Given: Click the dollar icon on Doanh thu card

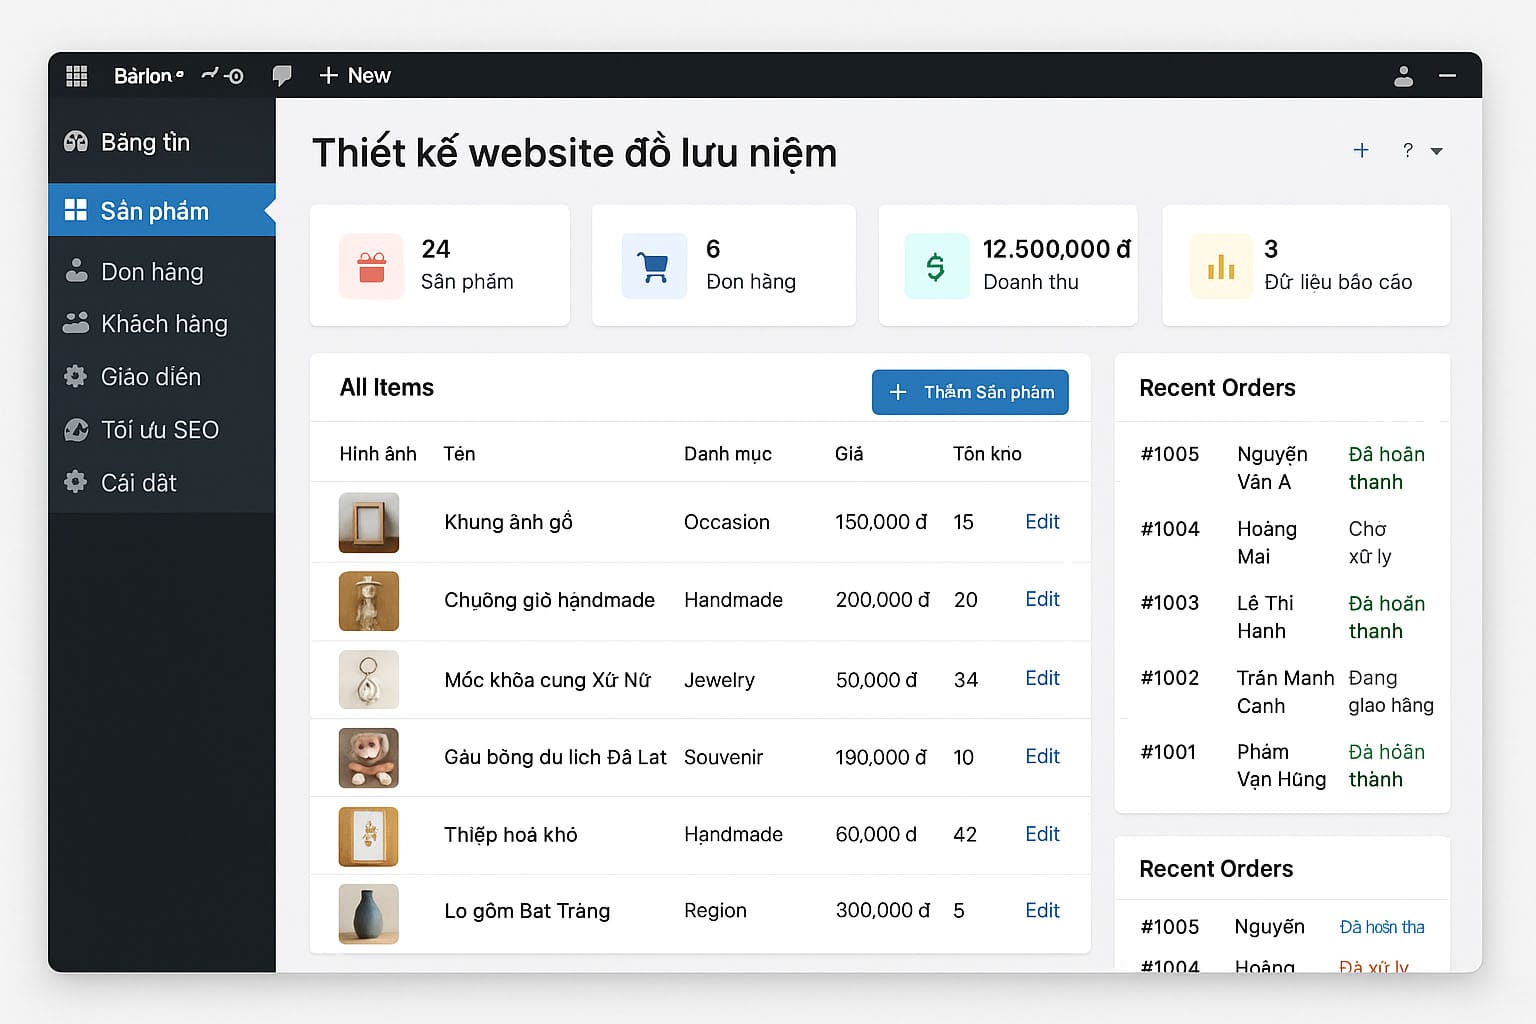Looking at the screenshot, I should coord(936,266).
